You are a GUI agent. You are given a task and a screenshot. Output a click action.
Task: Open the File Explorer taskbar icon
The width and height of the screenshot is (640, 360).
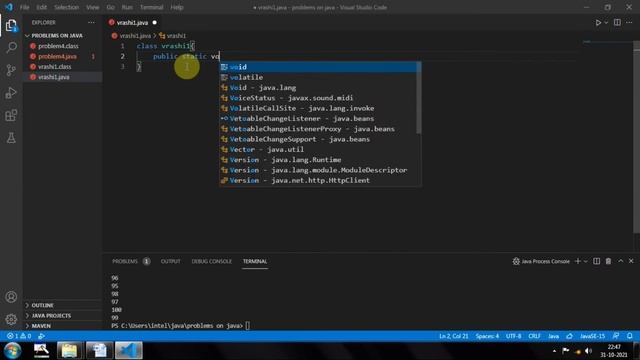point(69,351)
